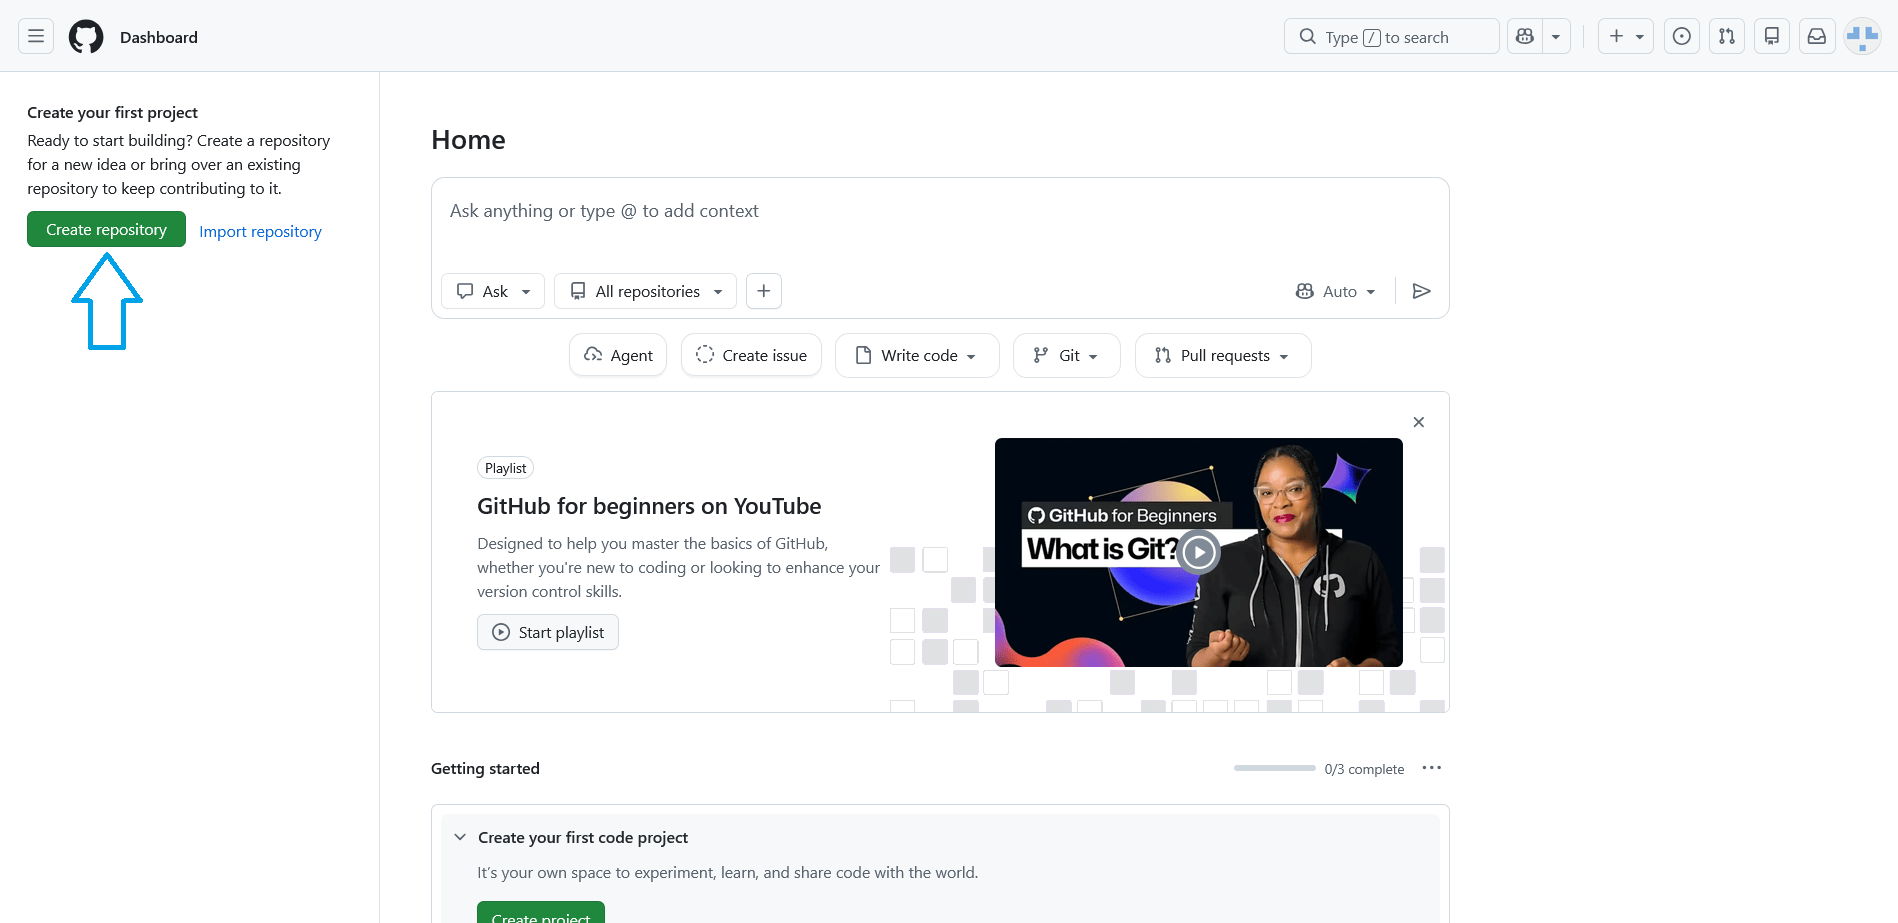
Task: Click the Home heading
Action: [x=468, y=140]
